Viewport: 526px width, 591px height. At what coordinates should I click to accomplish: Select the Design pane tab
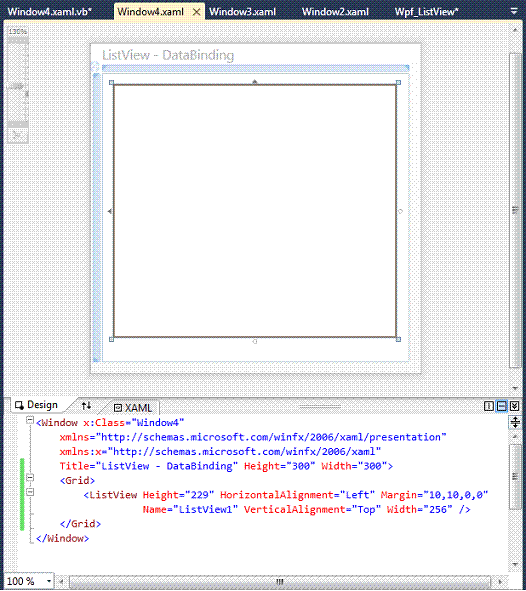tap(37, 405)
